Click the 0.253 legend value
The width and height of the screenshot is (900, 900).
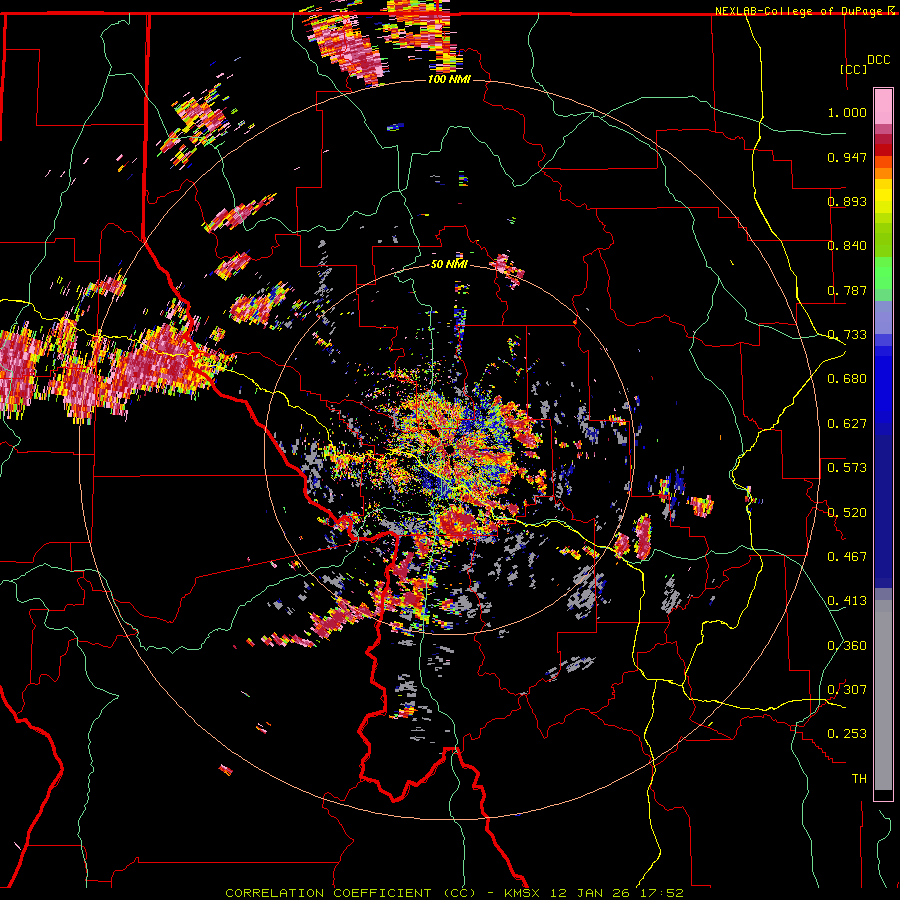click(x=847, y=734)
